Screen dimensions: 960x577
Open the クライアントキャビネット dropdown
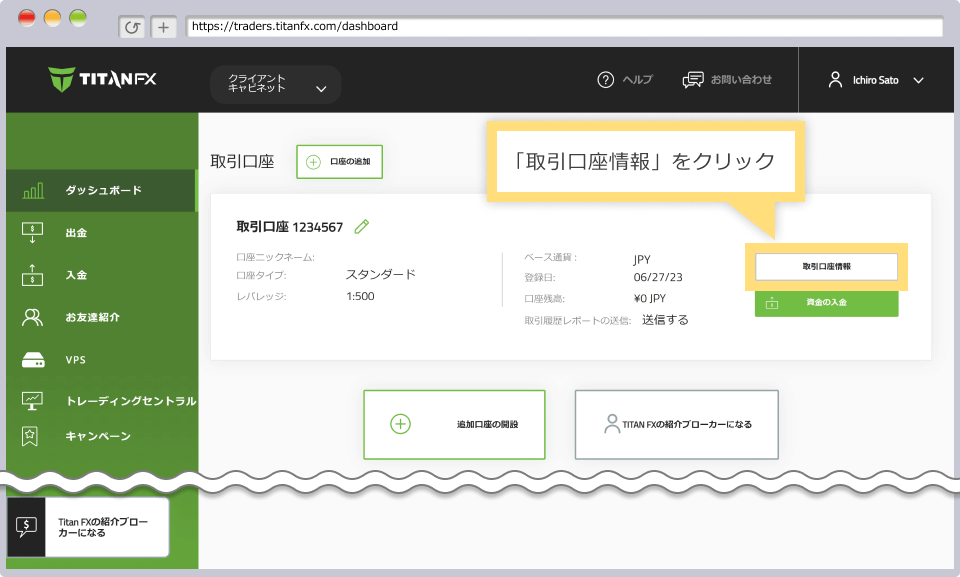[276, 84]
